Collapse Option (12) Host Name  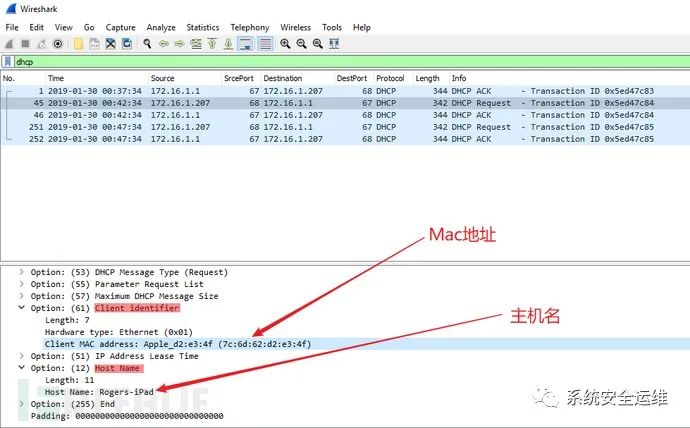point(21,367)
